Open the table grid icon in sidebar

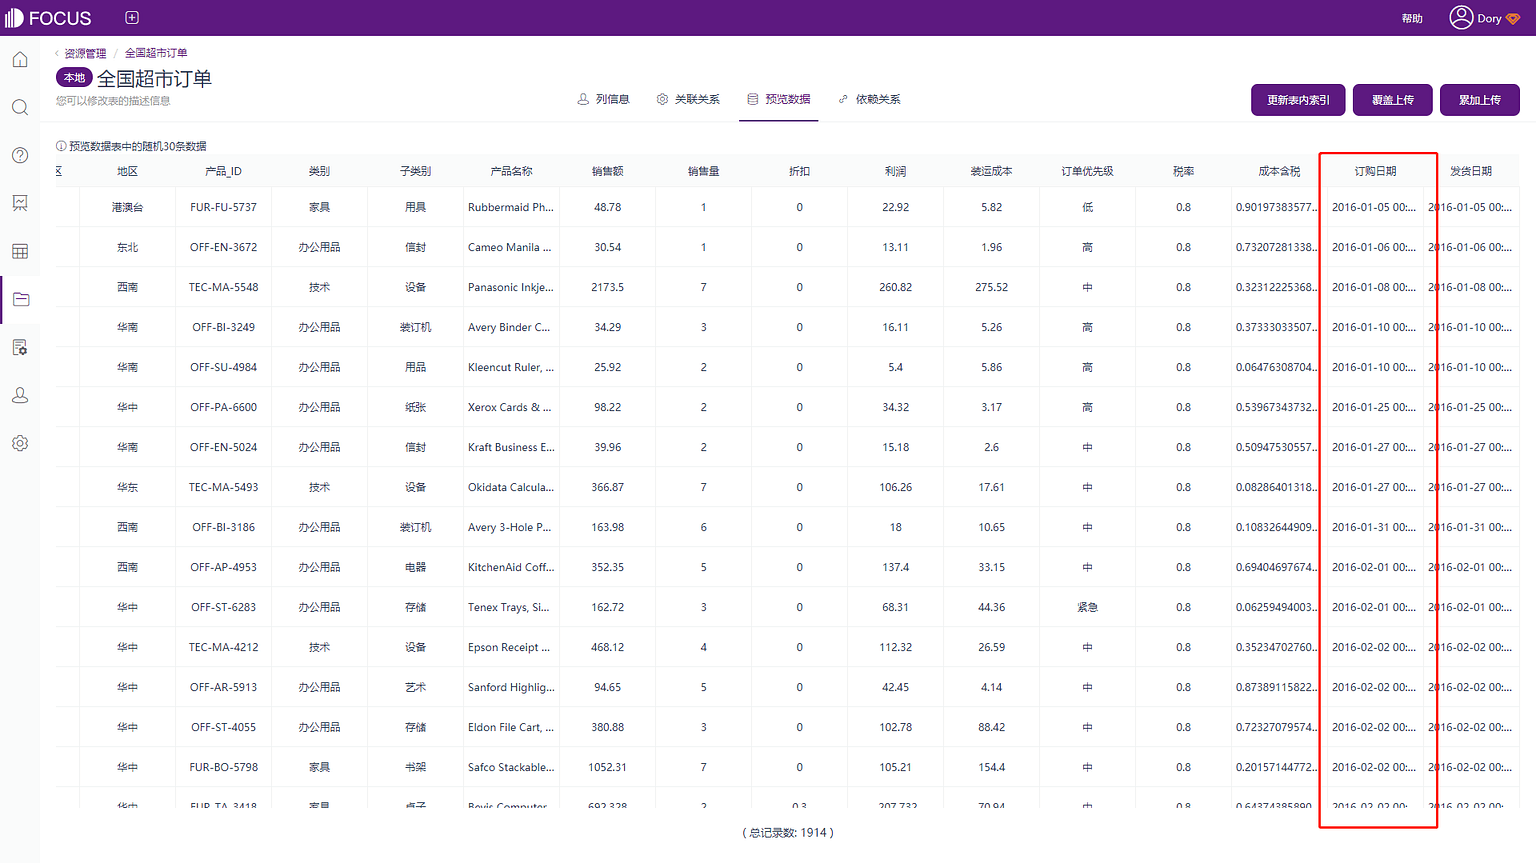point(20,251)
